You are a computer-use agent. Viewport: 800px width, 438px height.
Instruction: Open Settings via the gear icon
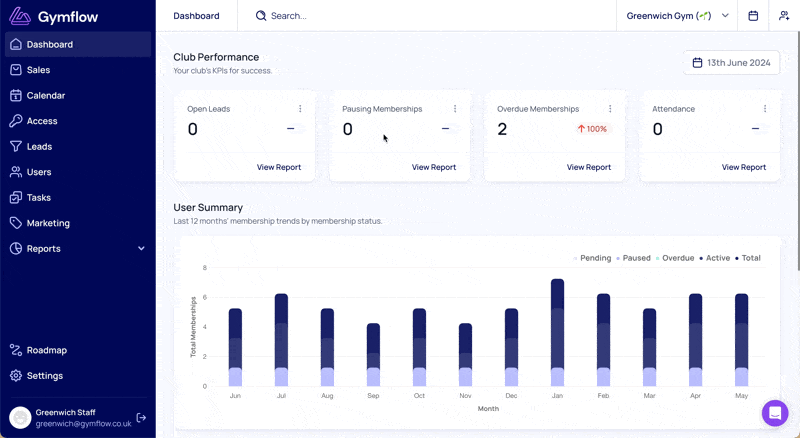(16, 376)
